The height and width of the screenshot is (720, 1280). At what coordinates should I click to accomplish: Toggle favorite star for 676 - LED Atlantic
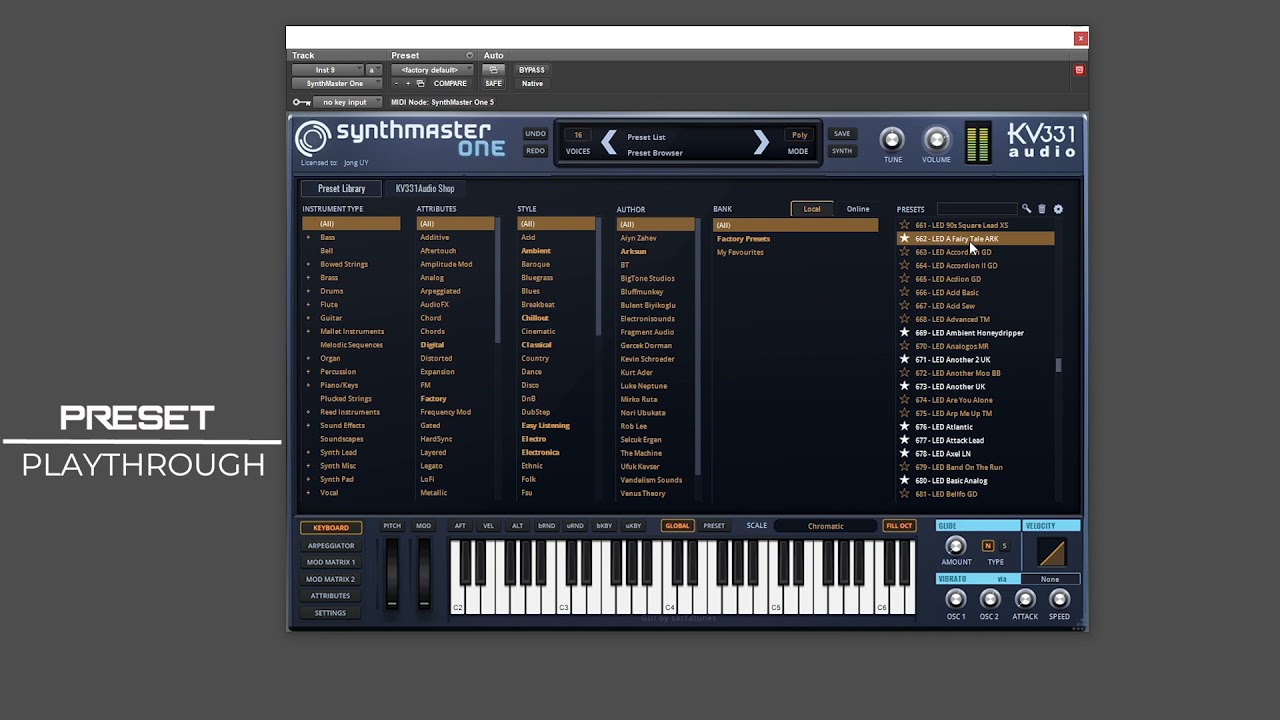tap(904, 427)
